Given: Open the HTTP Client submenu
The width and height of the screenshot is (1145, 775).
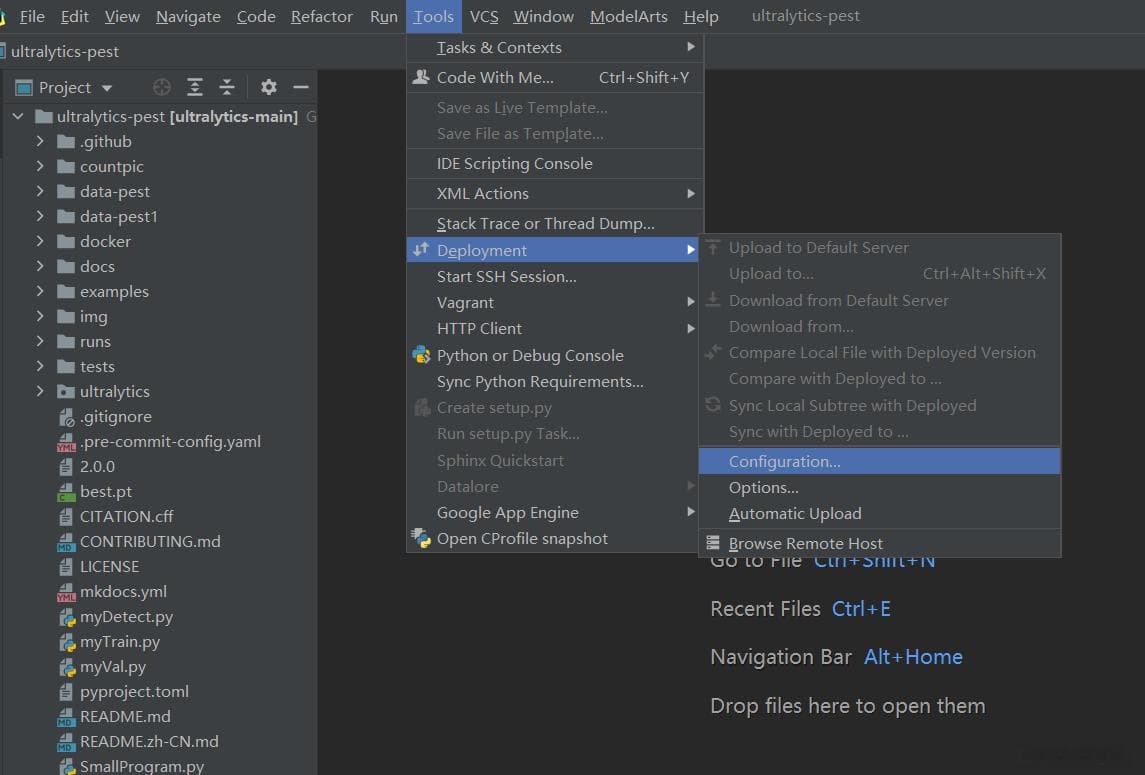Looking at the screenshot, I should [x=553, y=329].
